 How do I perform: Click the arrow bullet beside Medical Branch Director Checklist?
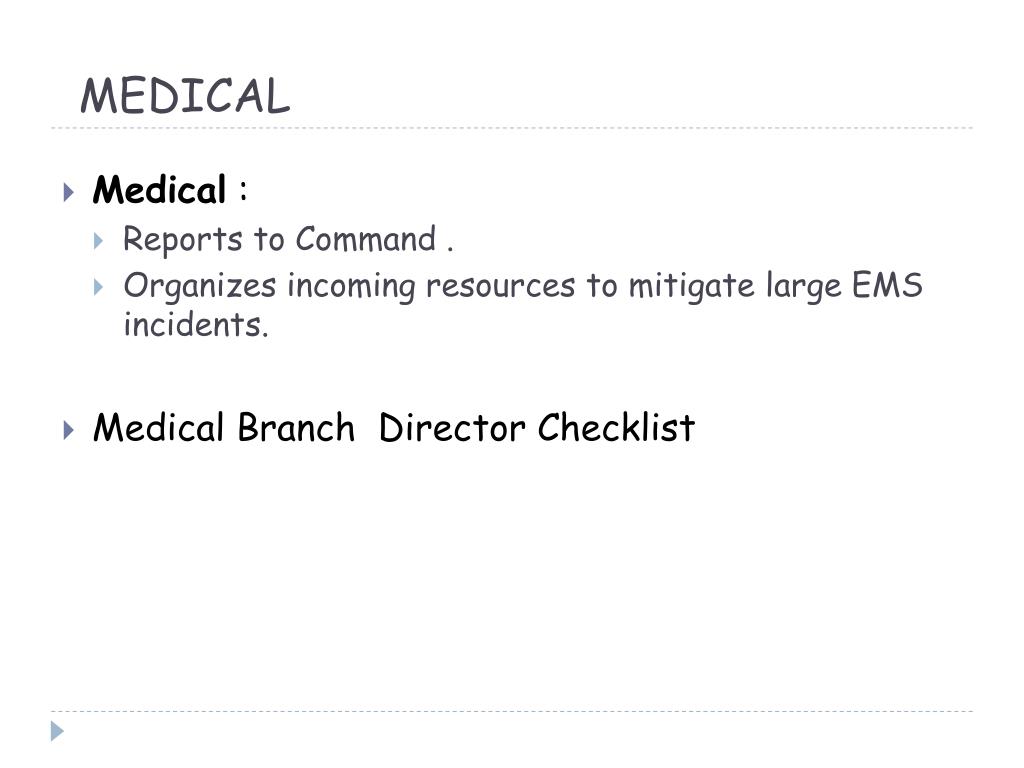tap(69, 430)
